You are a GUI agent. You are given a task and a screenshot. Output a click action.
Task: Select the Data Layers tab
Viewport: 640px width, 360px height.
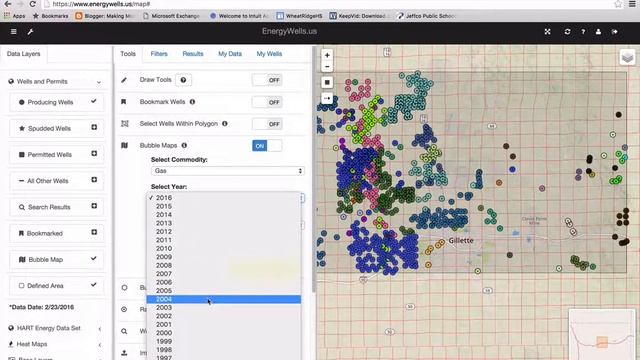(x=24, y=54)
